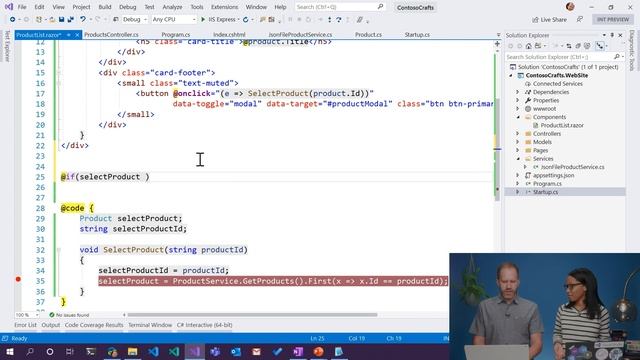Close the ProductList.razor tab
The image size is (640, 360).
[77, 35]
